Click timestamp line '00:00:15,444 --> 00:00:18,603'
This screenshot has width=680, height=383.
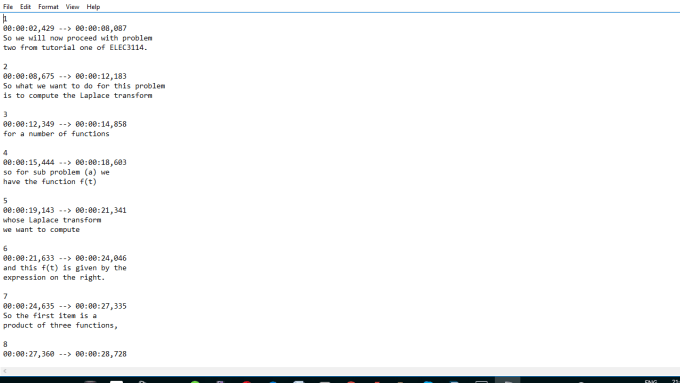point(65,162)
